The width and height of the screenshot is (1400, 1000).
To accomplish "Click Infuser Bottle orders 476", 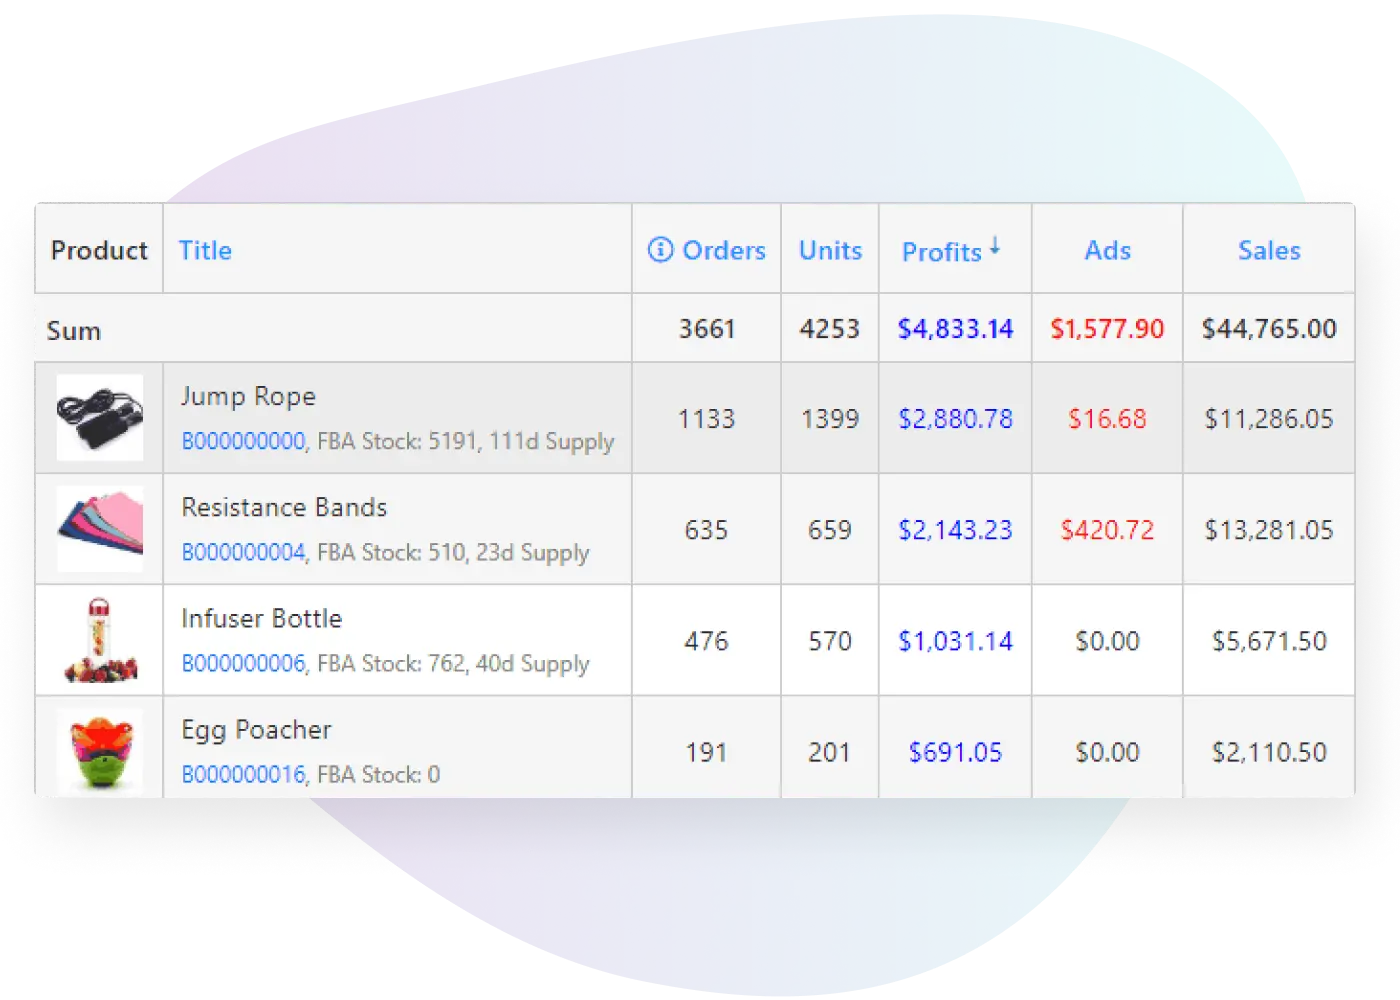I will 706,641.
